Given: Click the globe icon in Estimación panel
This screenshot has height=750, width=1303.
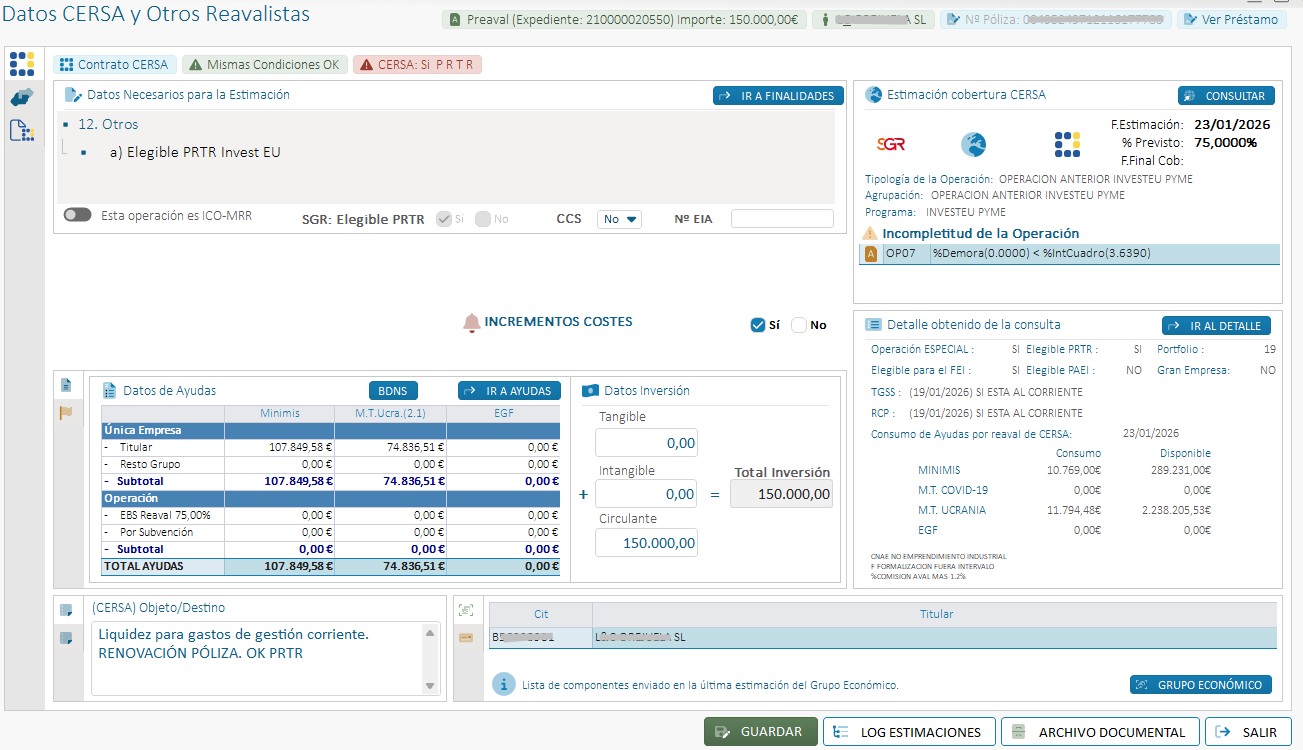Looking at the screenshot, I should coord(973,145).
